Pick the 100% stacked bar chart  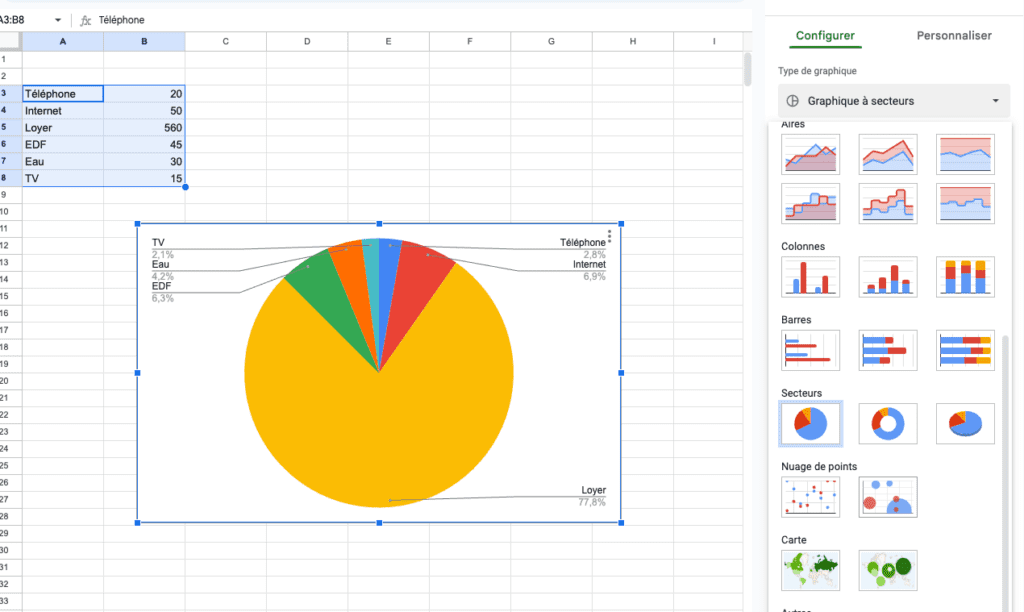click(x=965, y=350)
